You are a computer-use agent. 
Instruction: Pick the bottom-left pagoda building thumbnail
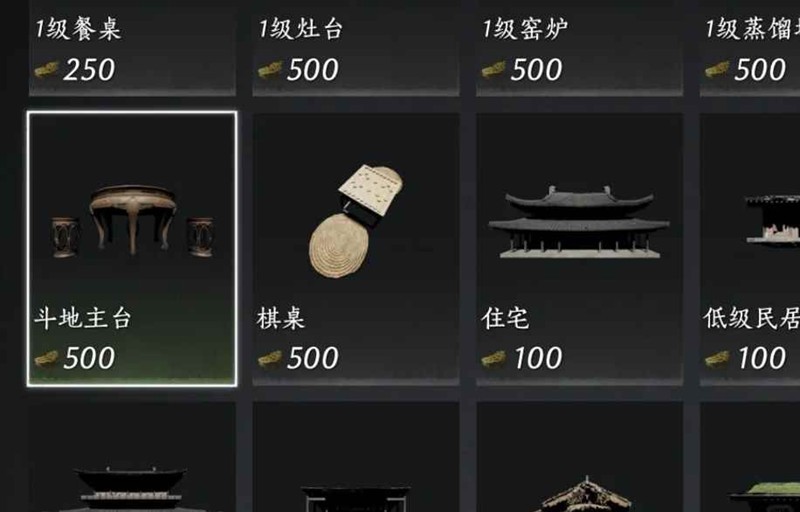131,489
